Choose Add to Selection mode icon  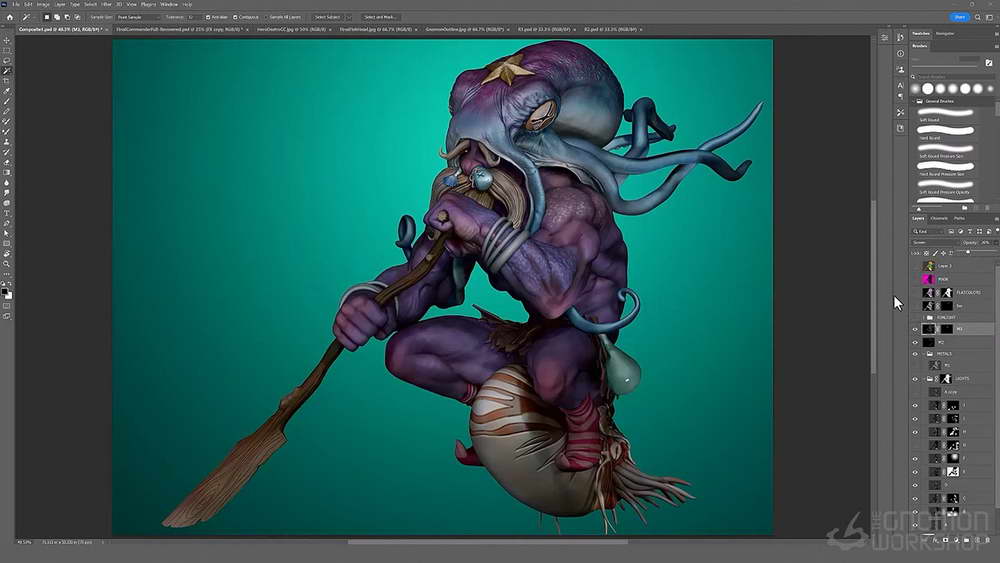pyautogui.click(x=57, y=17)
